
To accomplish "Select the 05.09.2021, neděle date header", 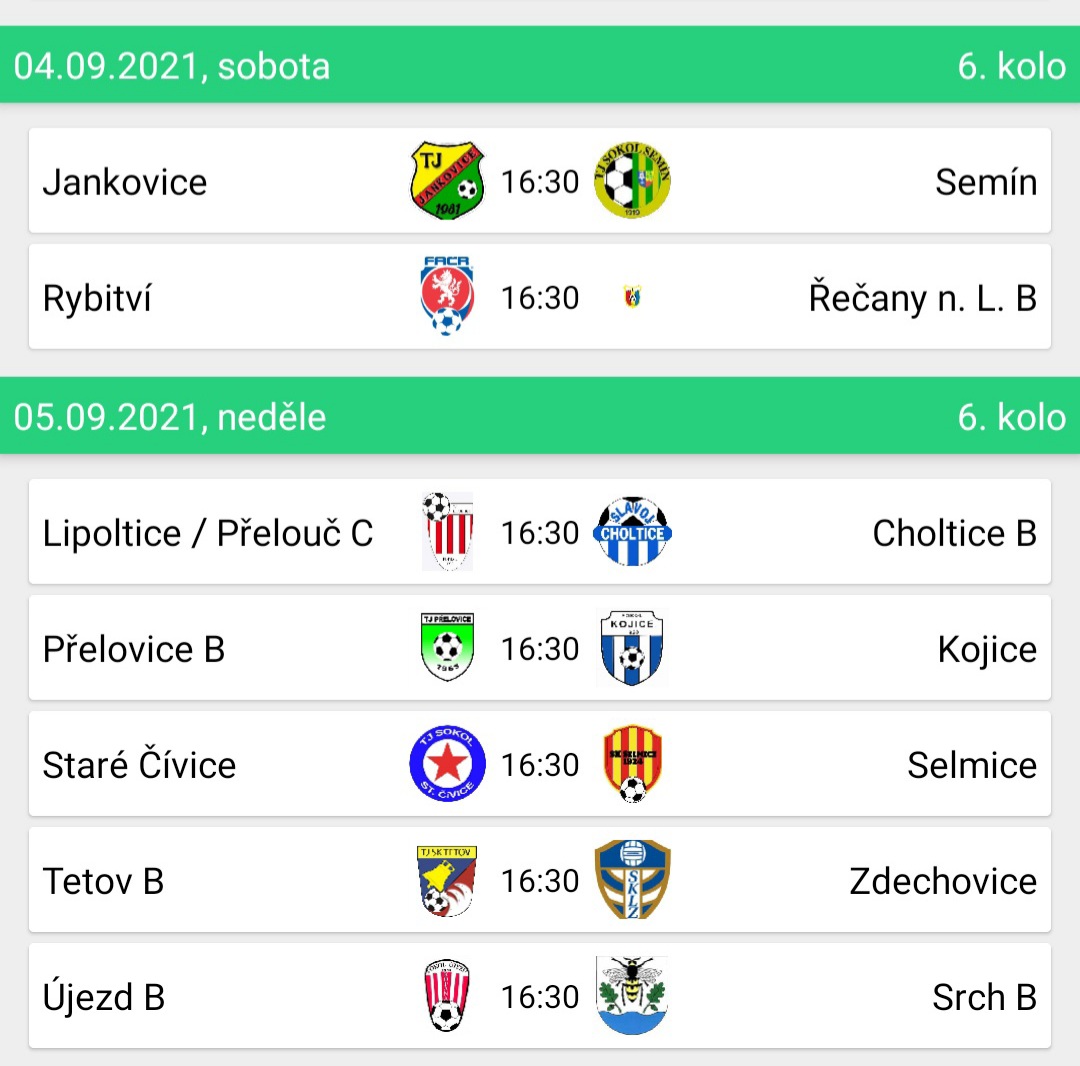I will (540, 416).
